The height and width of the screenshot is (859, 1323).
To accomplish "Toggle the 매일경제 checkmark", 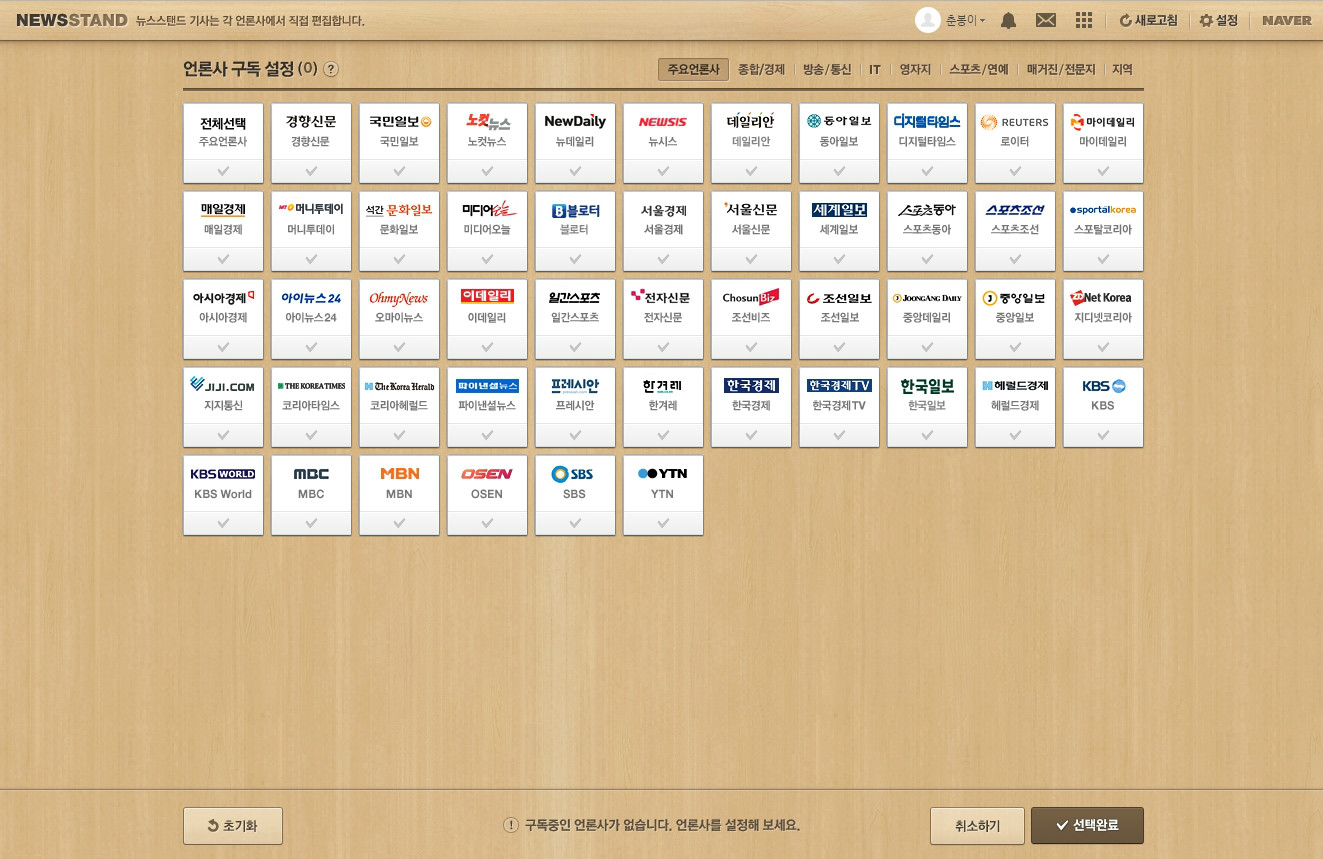I will 223,259.
